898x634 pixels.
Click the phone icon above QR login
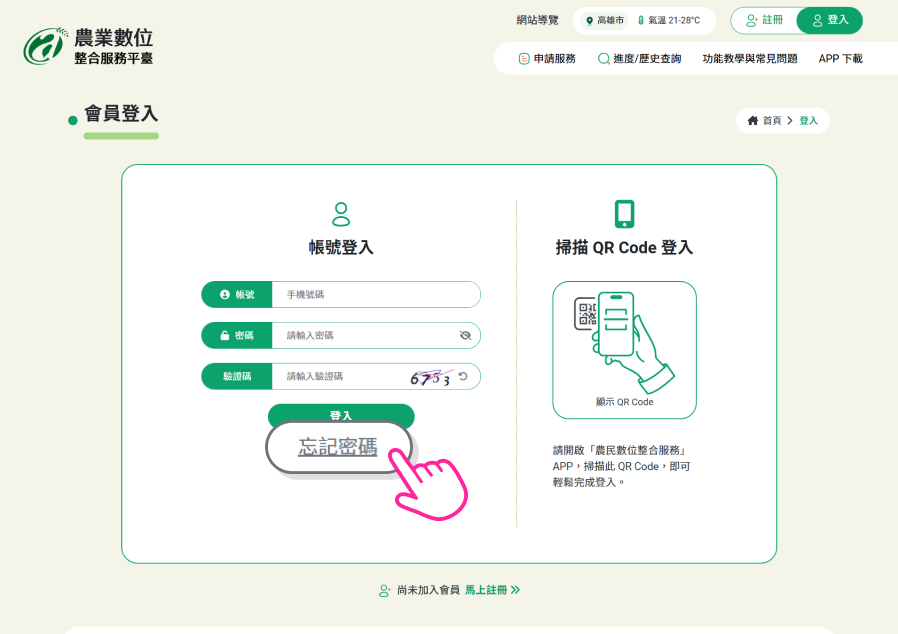(x=624, y=214)
